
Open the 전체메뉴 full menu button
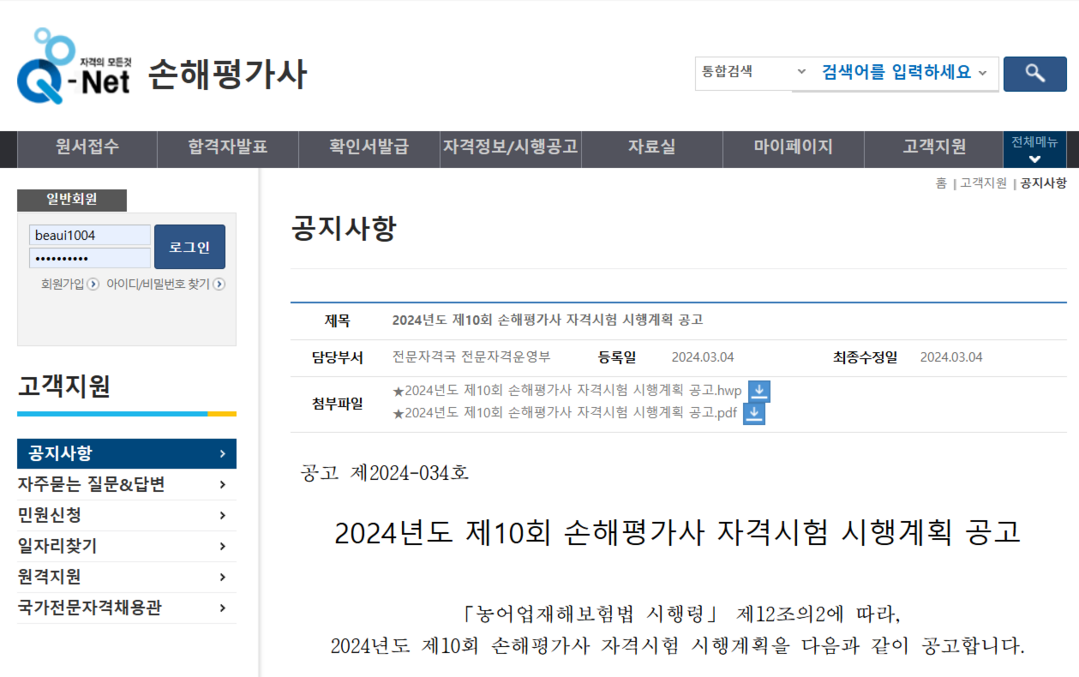(x=1034, y=150)
